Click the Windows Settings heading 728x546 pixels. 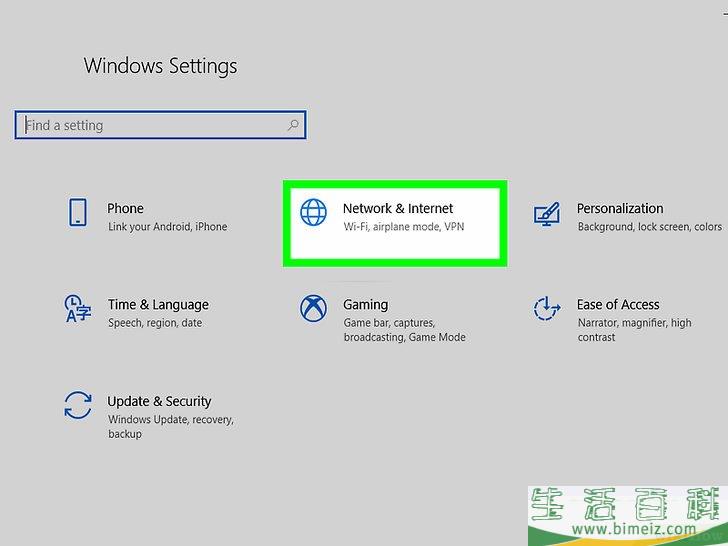coord(160,65)
